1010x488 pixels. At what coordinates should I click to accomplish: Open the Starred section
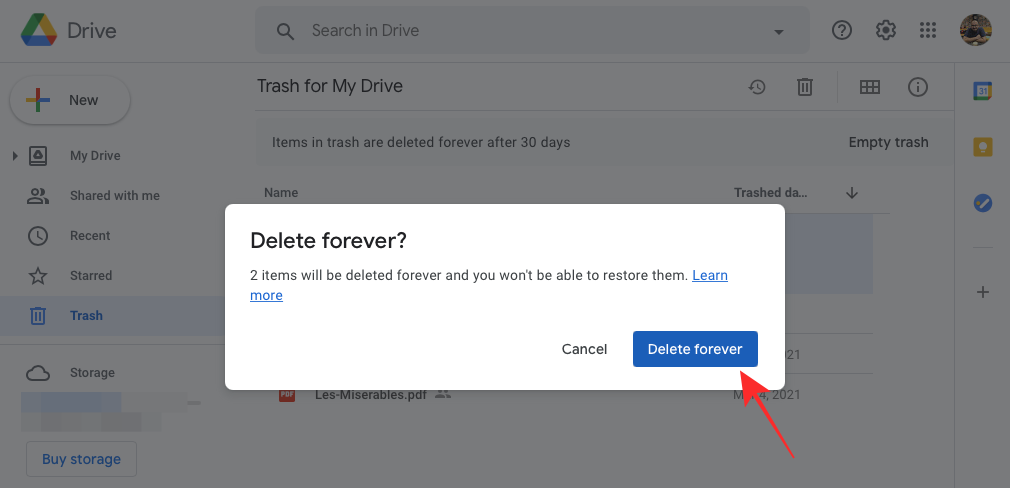click(x=91, y=276)
